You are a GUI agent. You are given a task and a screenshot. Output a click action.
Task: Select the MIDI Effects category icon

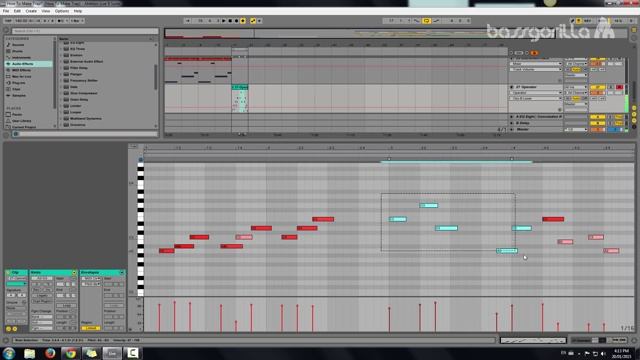(8, 70)
